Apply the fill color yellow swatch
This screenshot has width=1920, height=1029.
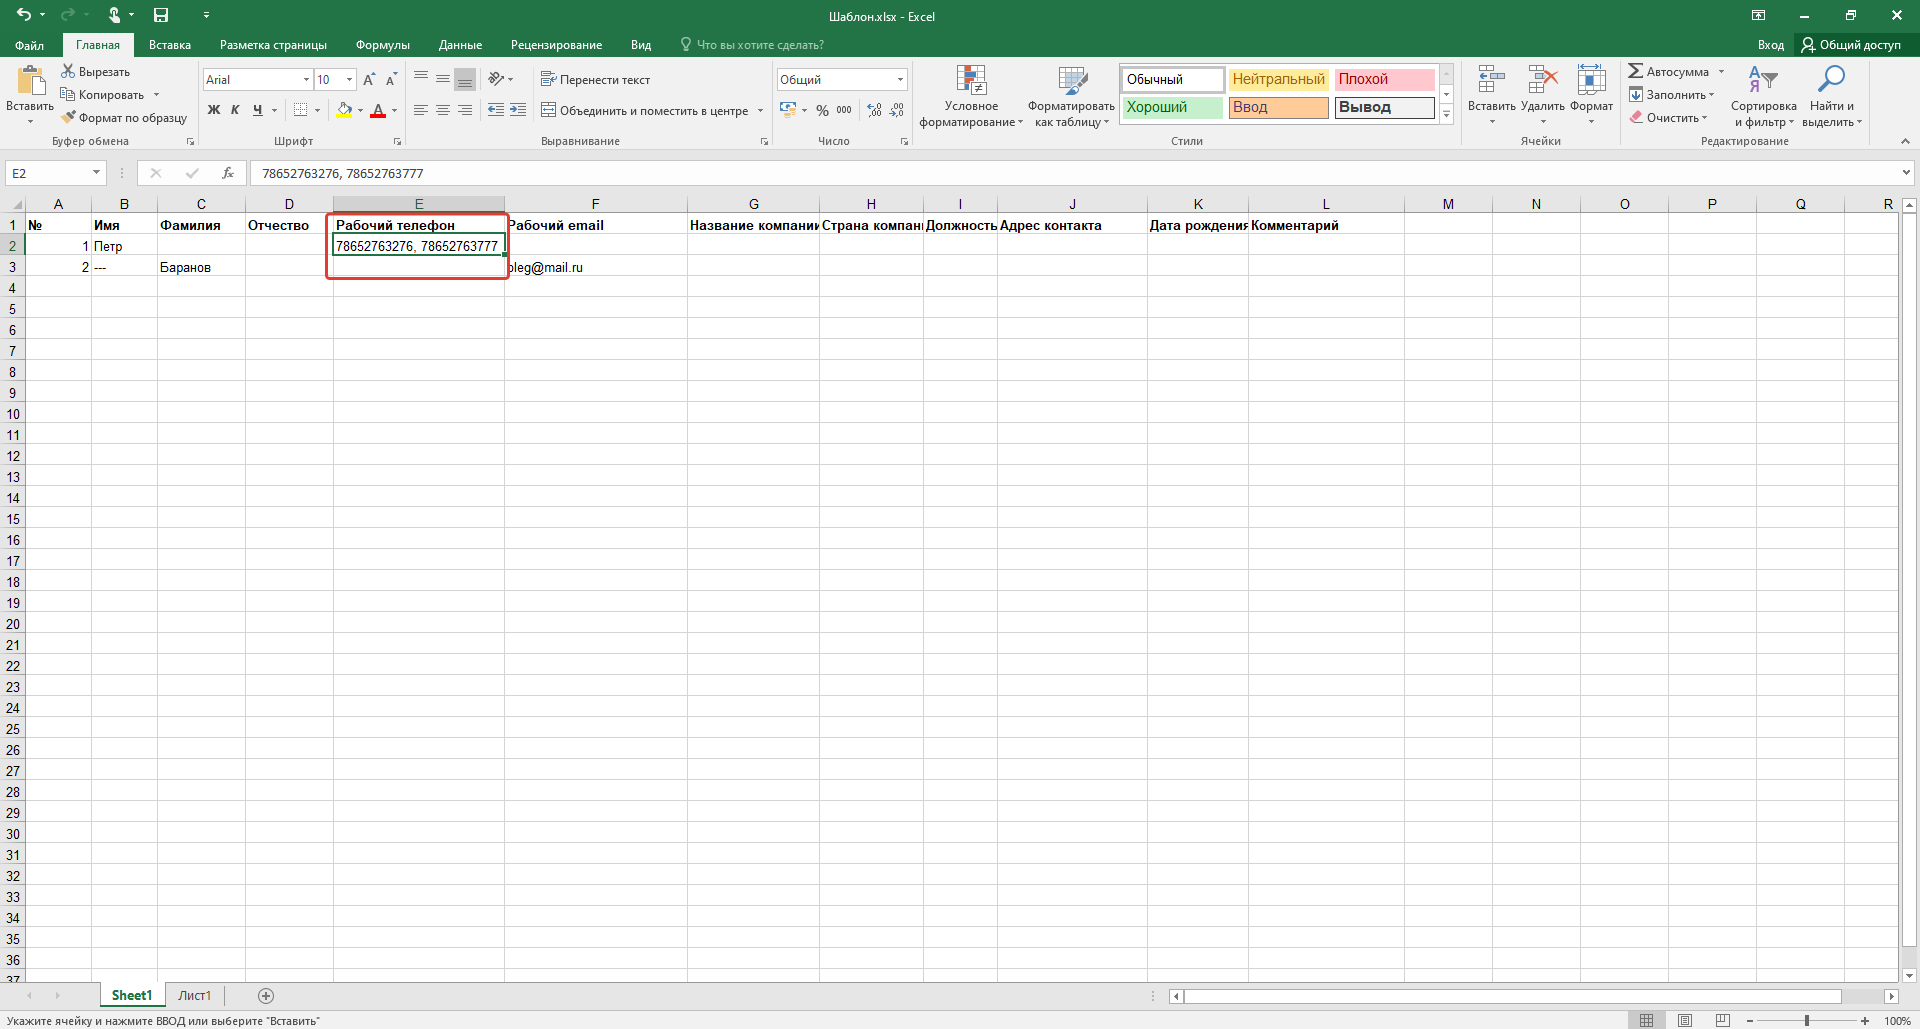click(344, 110)
